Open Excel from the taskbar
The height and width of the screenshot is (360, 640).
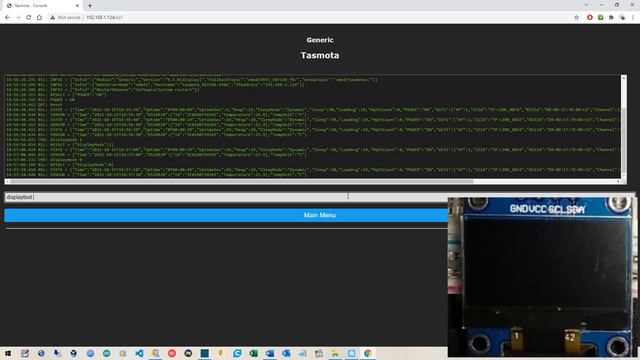pyautogui.click(x=253, y=353)
